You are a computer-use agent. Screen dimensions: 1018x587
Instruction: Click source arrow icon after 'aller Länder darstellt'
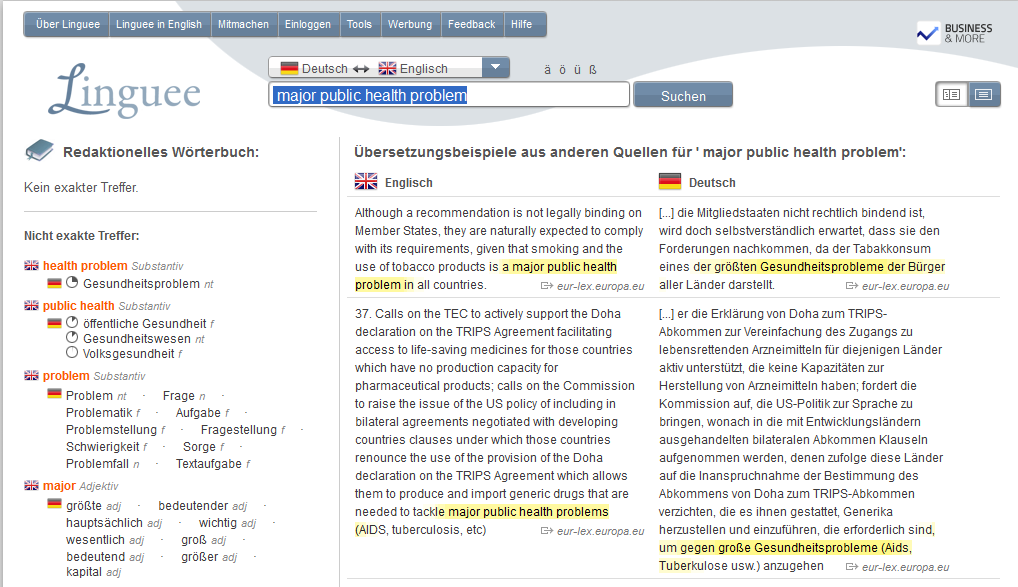tap(852, 286)
